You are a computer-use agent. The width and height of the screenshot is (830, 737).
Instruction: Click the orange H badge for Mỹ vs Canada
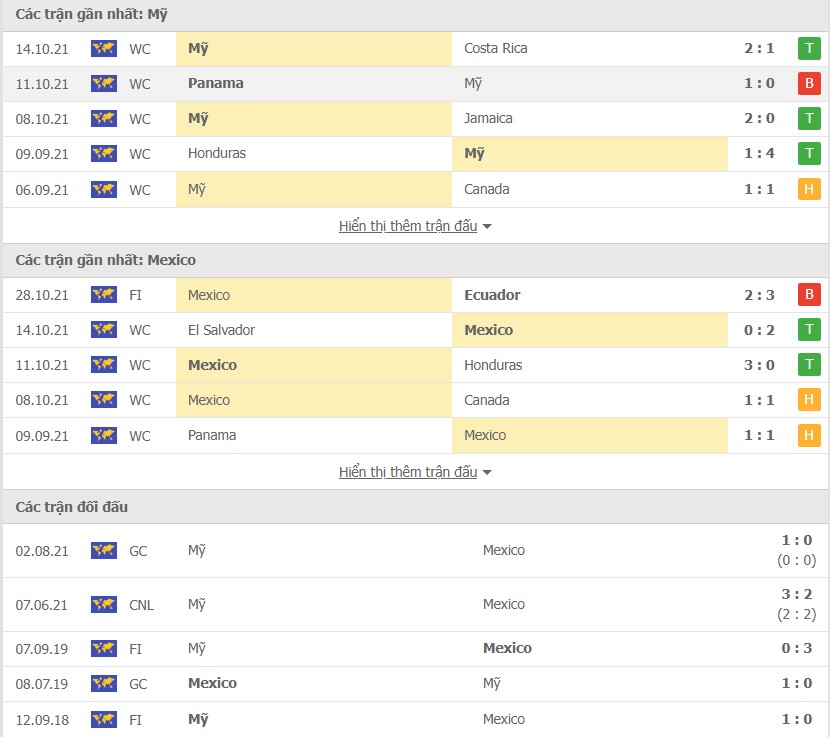[x=809, y=190]
